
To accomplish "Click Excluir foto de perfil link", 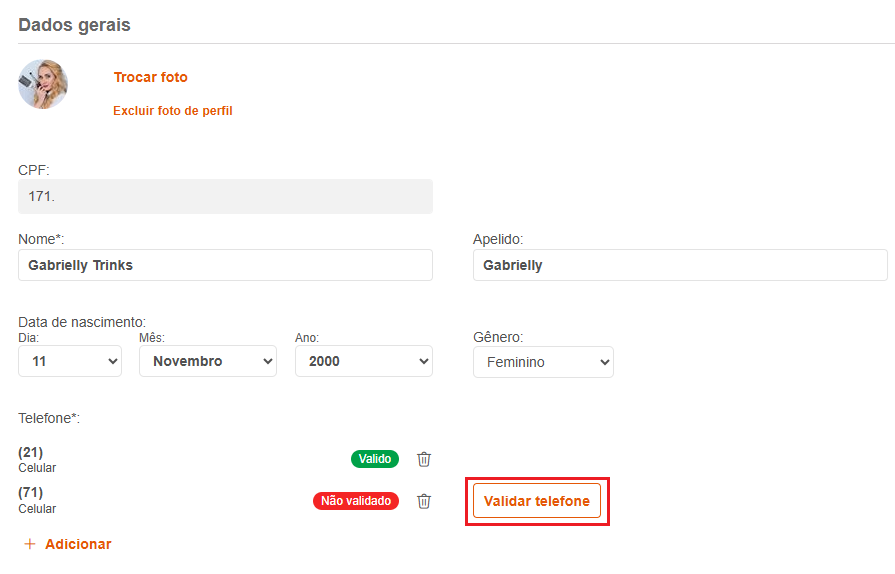I will (x=172, y=111).
